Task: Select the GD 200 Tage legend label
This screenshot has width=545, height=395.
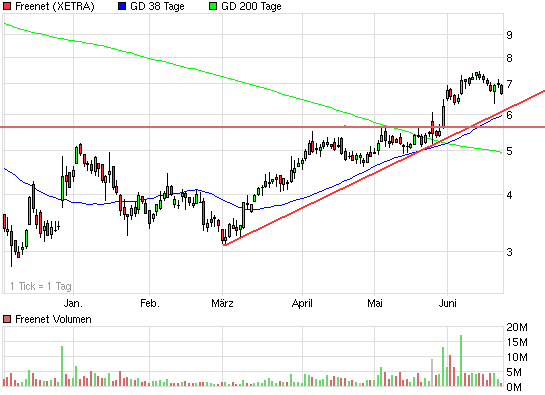Action: pos(251,6)
